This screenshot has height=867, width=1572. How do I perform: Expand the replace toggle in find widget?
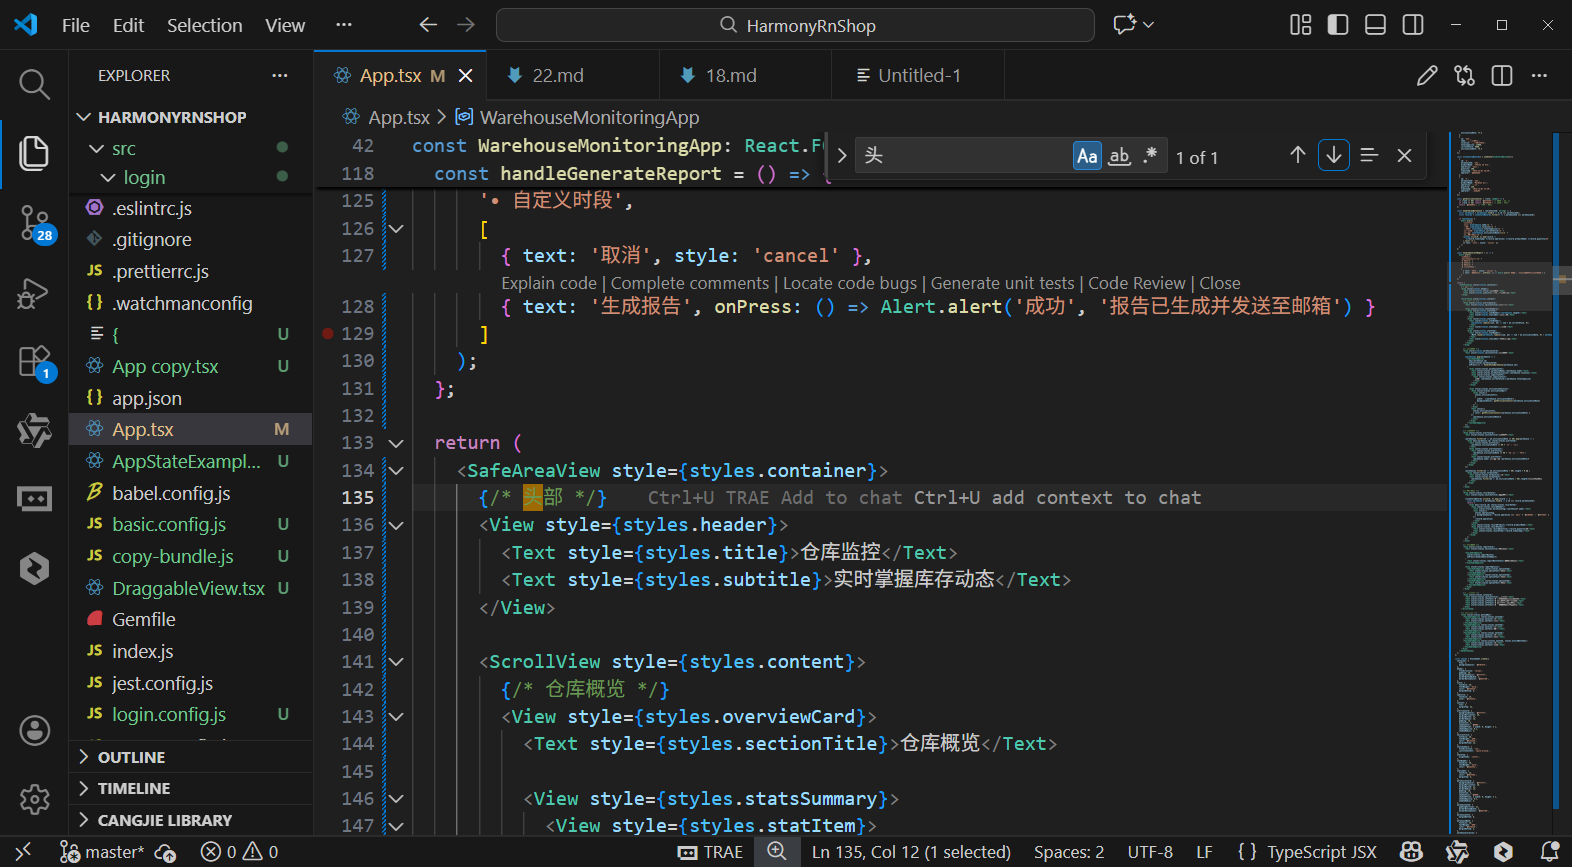pos(842,155)
